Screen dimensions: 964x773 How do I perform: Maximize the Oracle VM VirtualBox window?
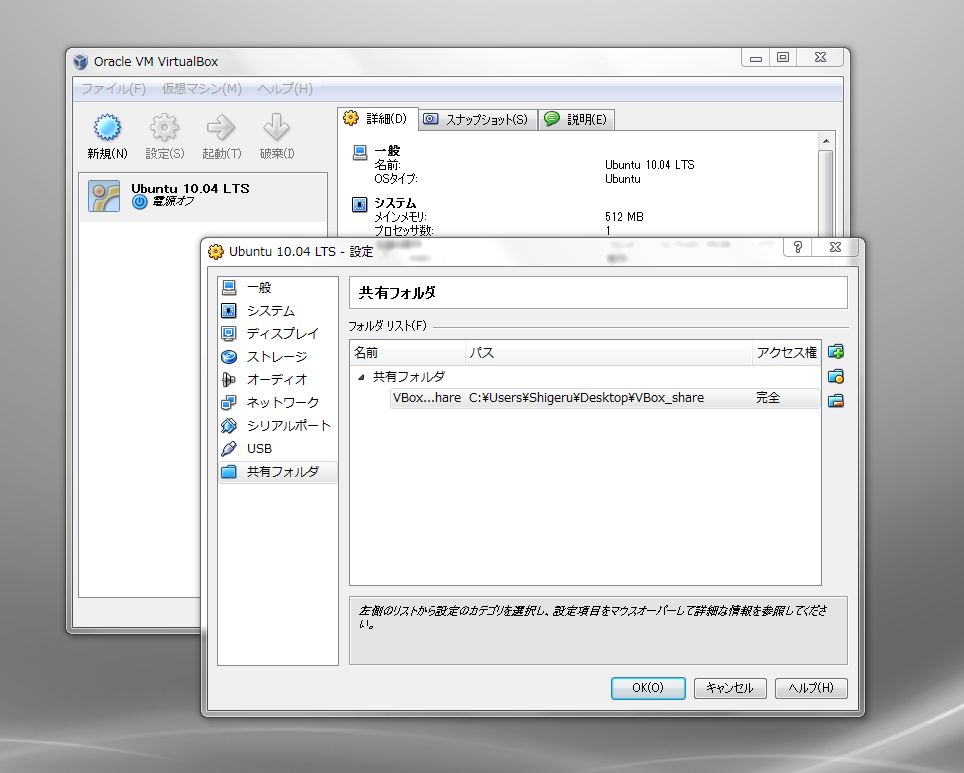tap(783, 57)
